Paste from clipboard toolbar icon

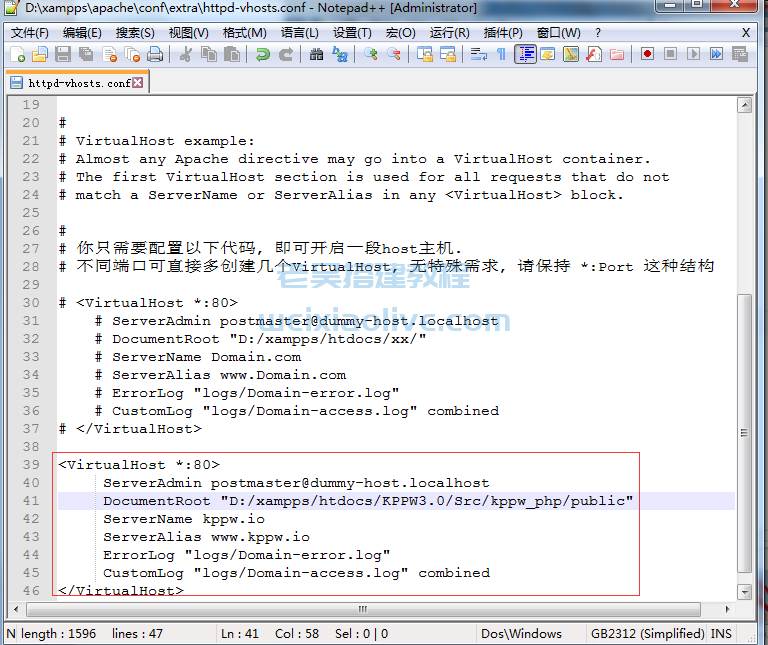click(x=232, y=54)
